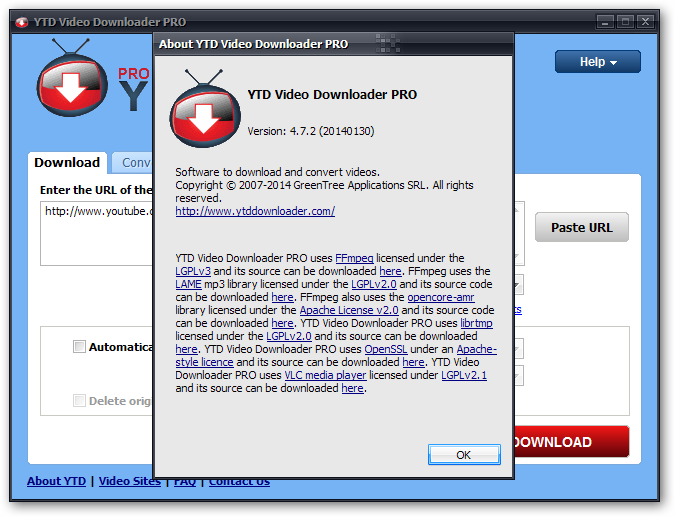Open the opencore-amr link
This screenshot has height=517, width=675.
[441, 297]
